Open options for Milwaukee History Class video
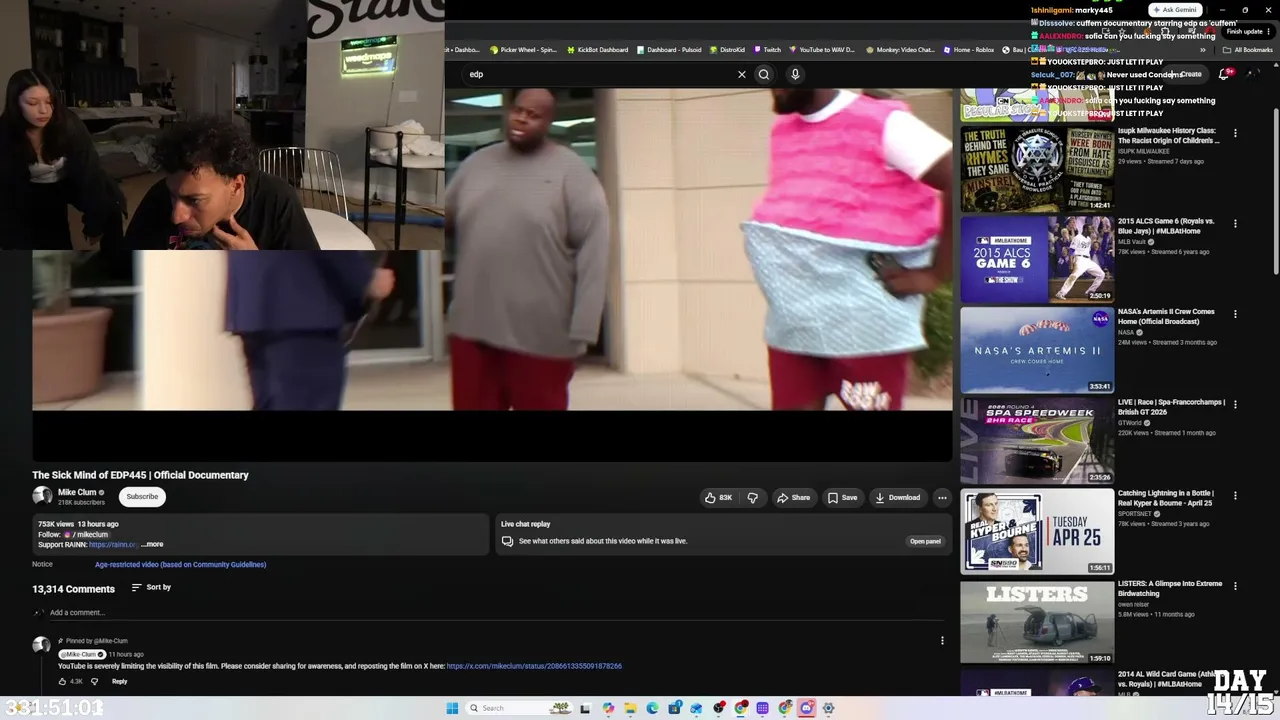 1235,133
